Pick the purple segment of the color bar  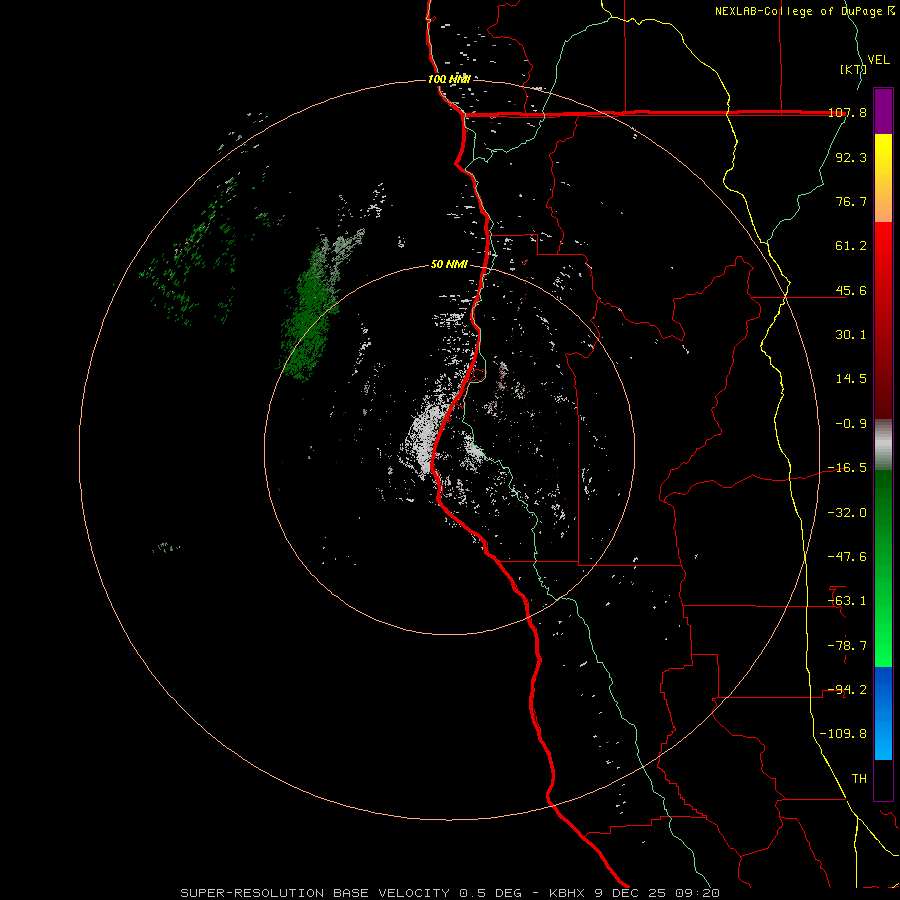[x=883, y=111]
